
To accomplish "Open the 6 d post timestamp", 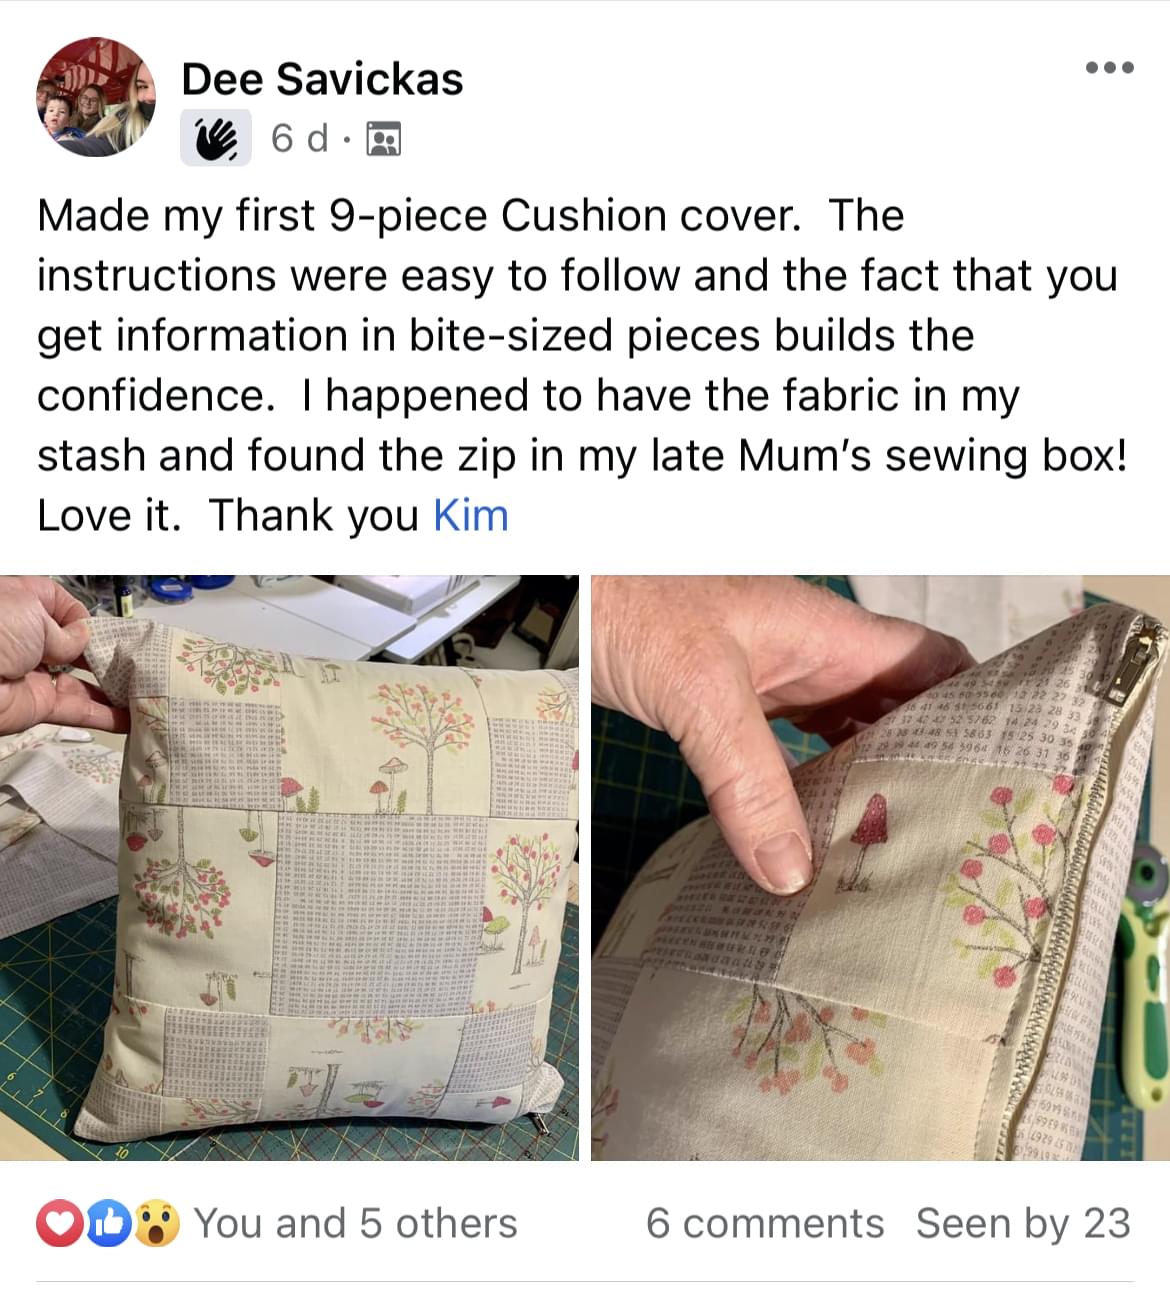I will pyautogui.click(x=299, y=139).
